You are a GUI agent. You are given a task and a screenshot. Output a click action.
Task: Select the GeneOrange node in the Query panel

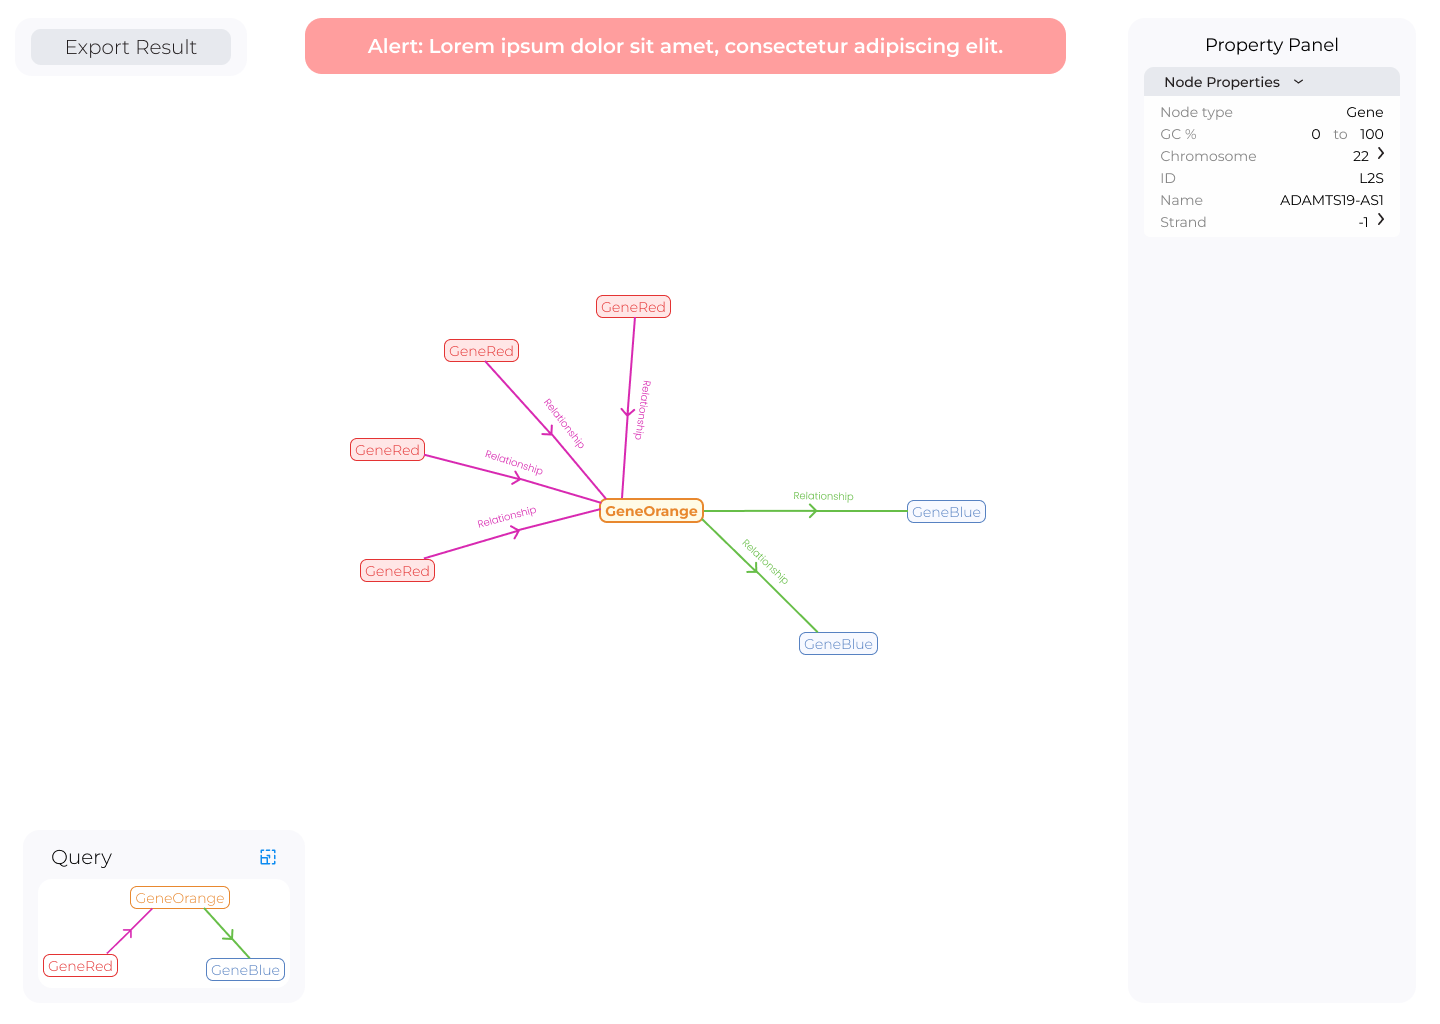(x=180, y=898)
